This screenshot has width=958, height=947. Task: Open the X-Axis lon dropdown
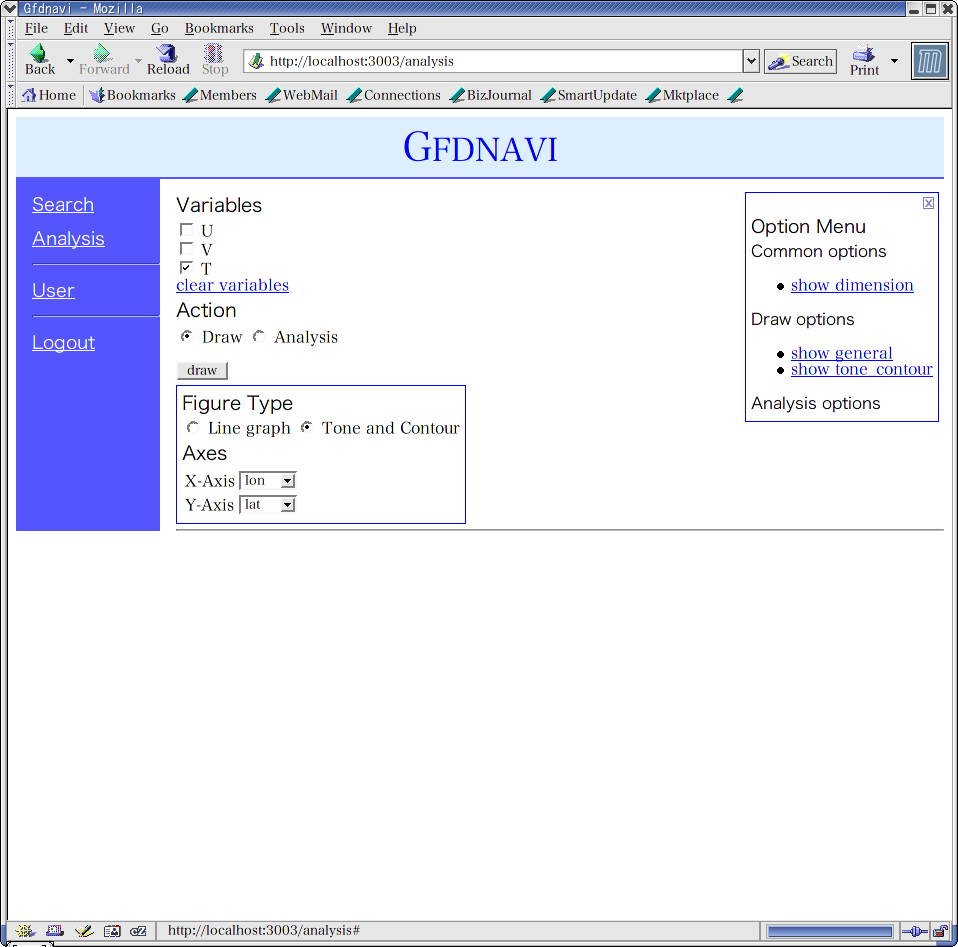tap(268, 481)
